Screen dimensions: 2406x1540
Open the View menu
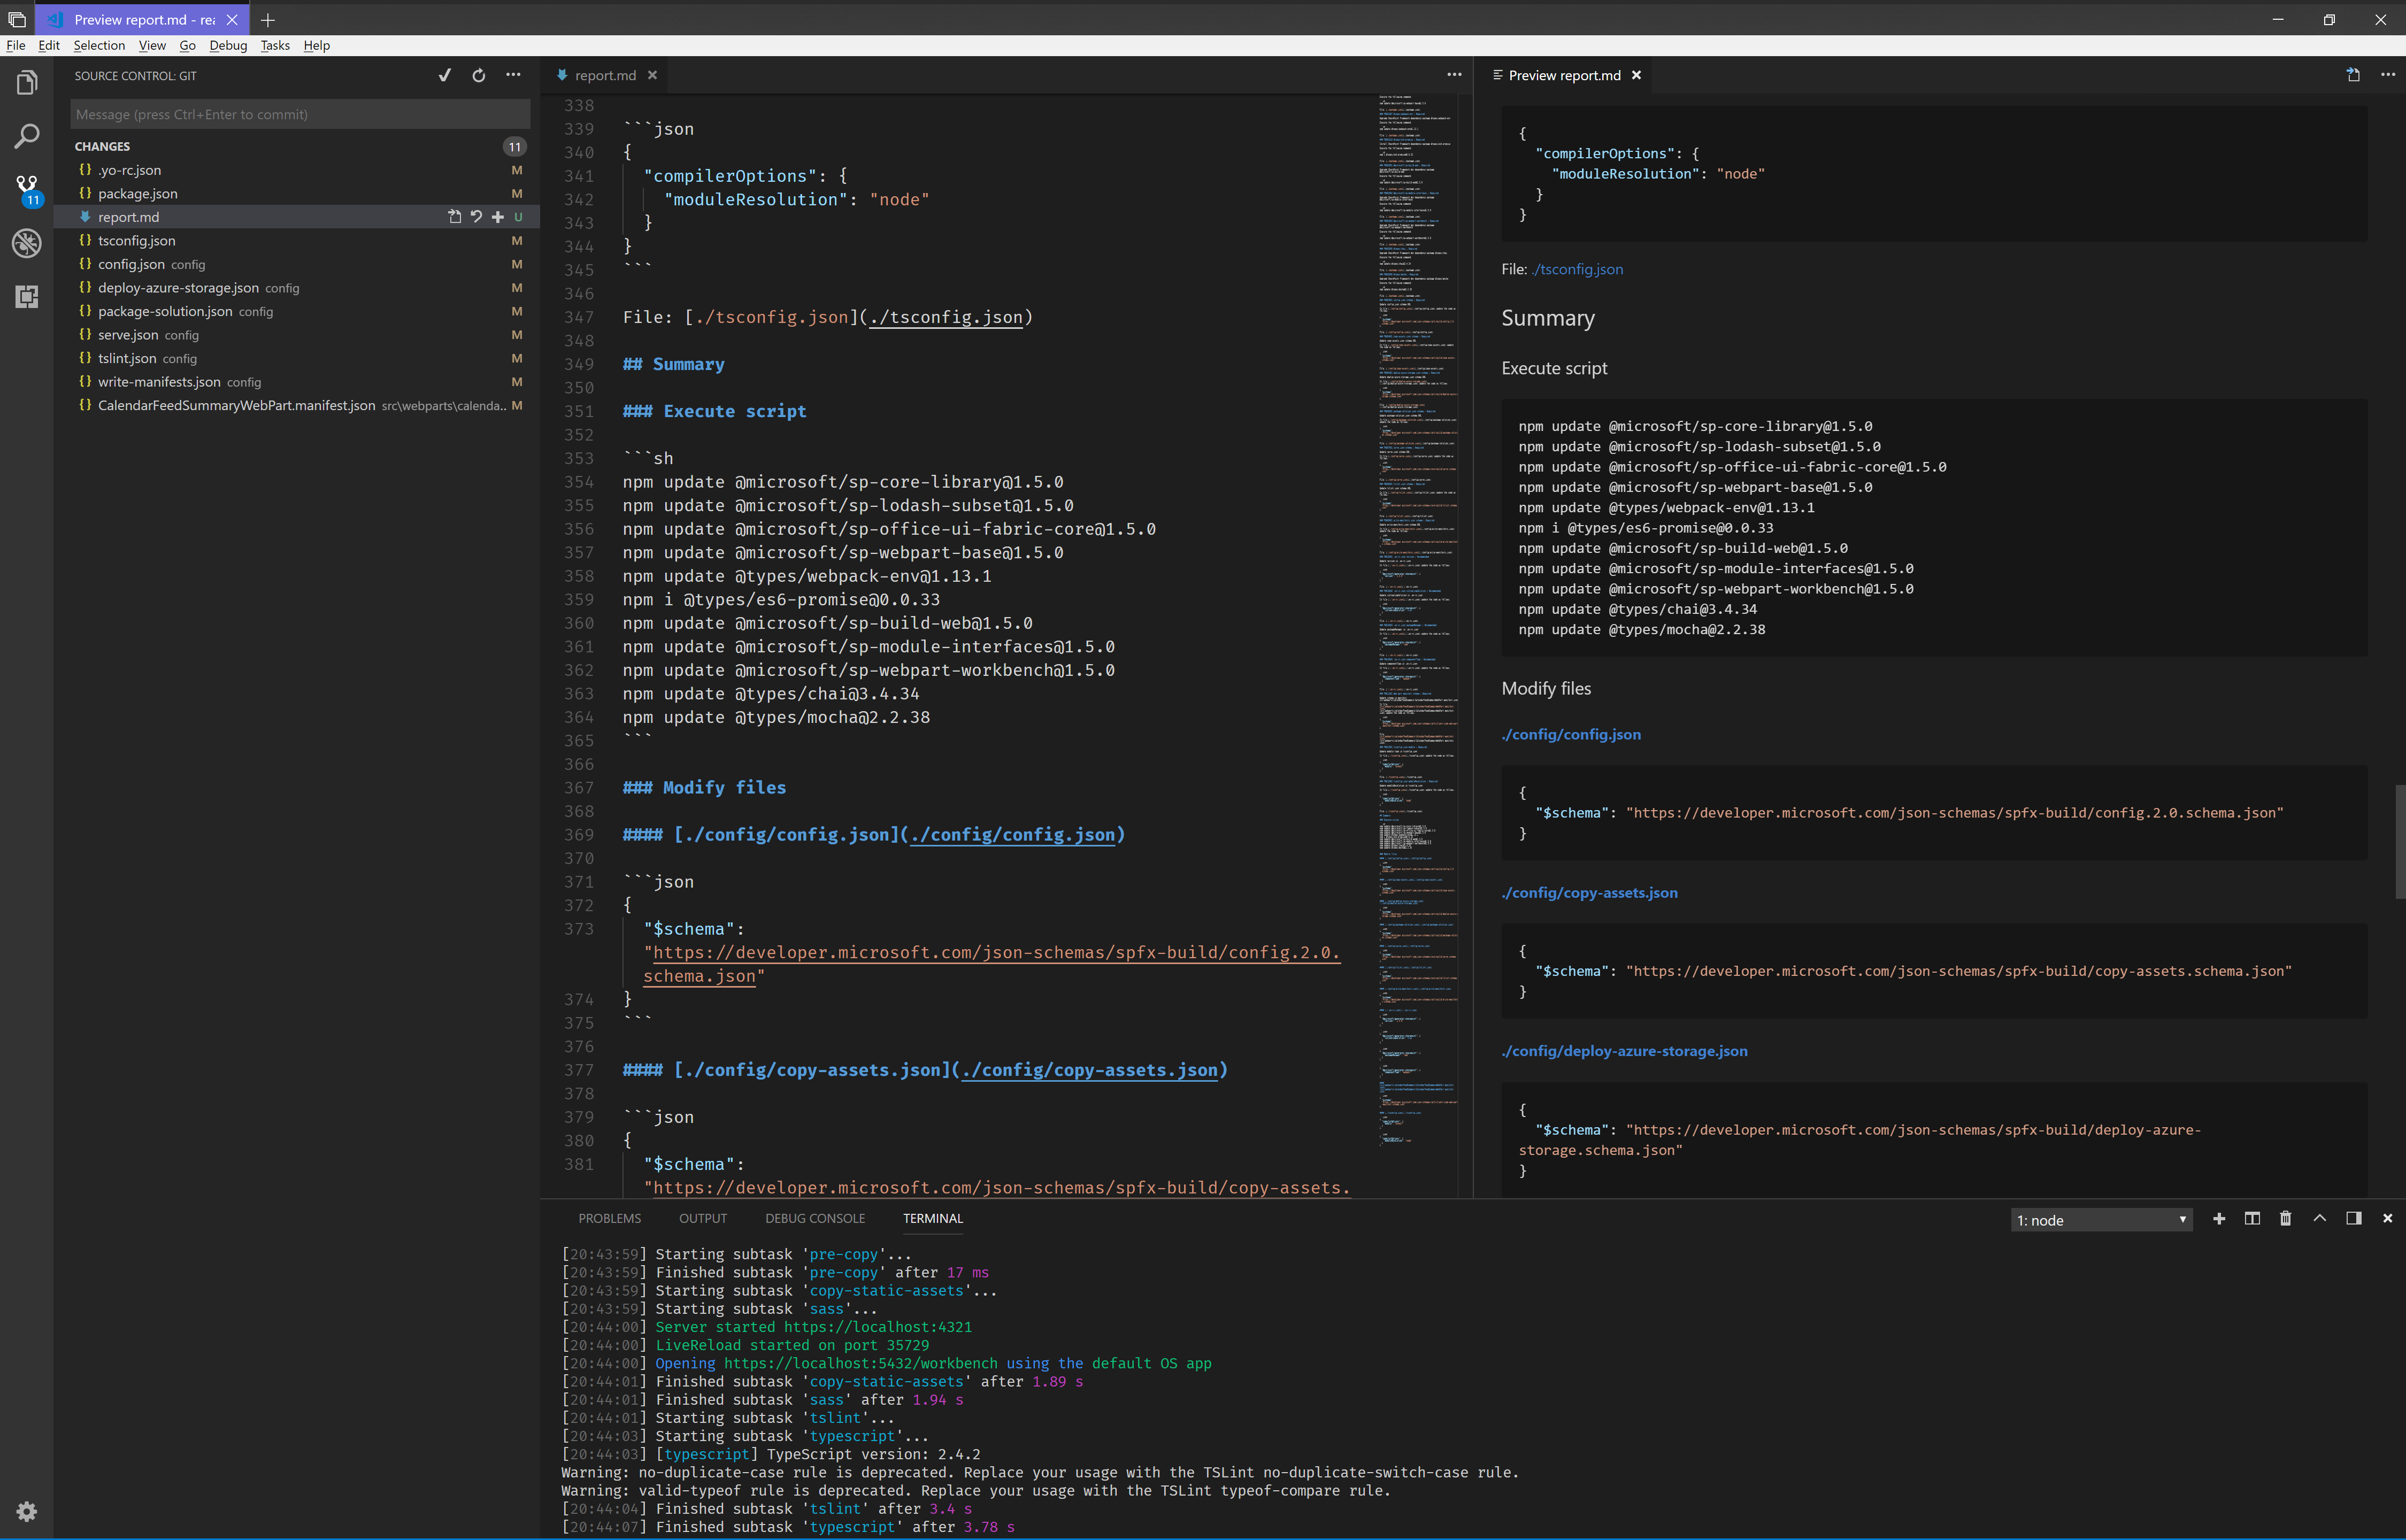(152, 45)
